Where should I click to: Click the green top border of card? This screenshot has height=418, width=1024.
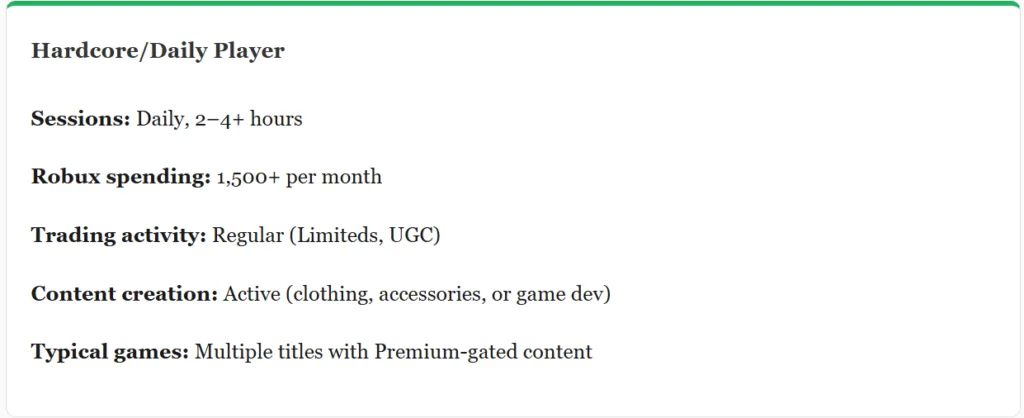pos(512,3)
